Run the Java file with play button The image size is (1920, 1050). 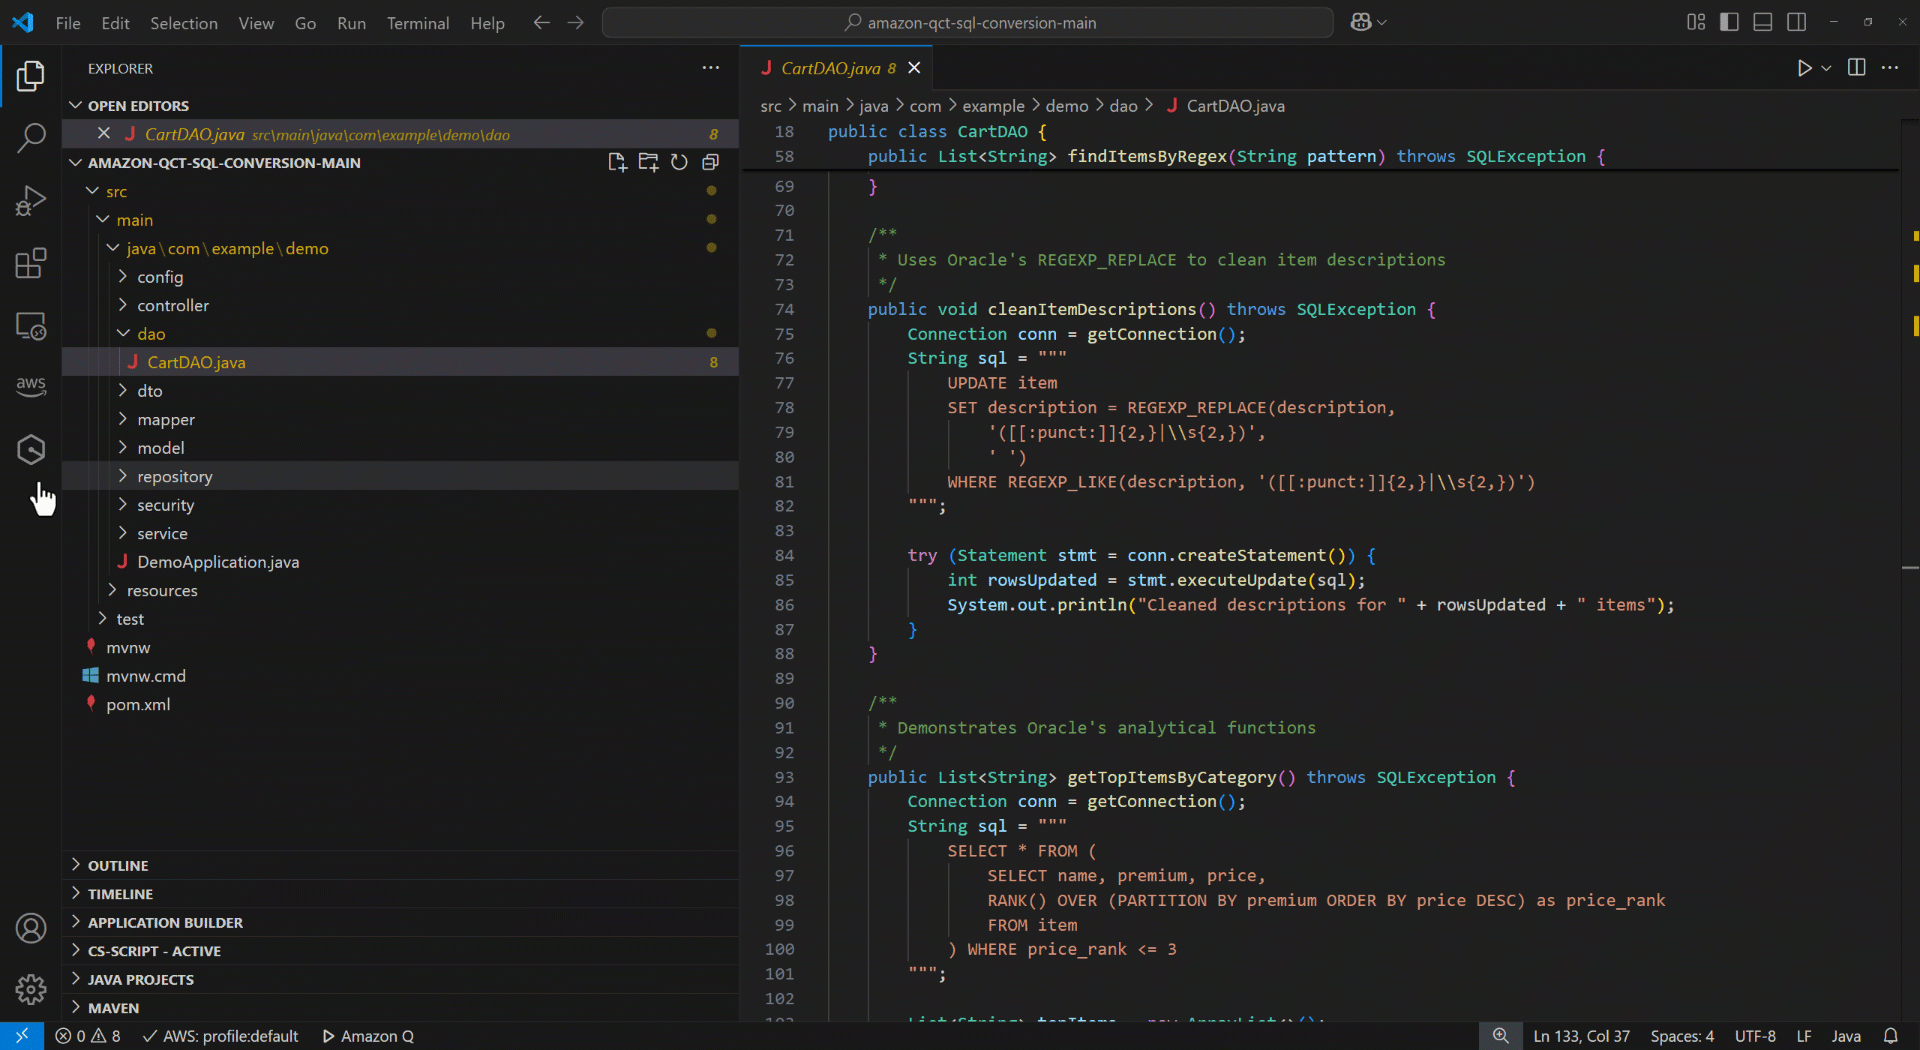pyautogui.click(x=1804, y=68)
